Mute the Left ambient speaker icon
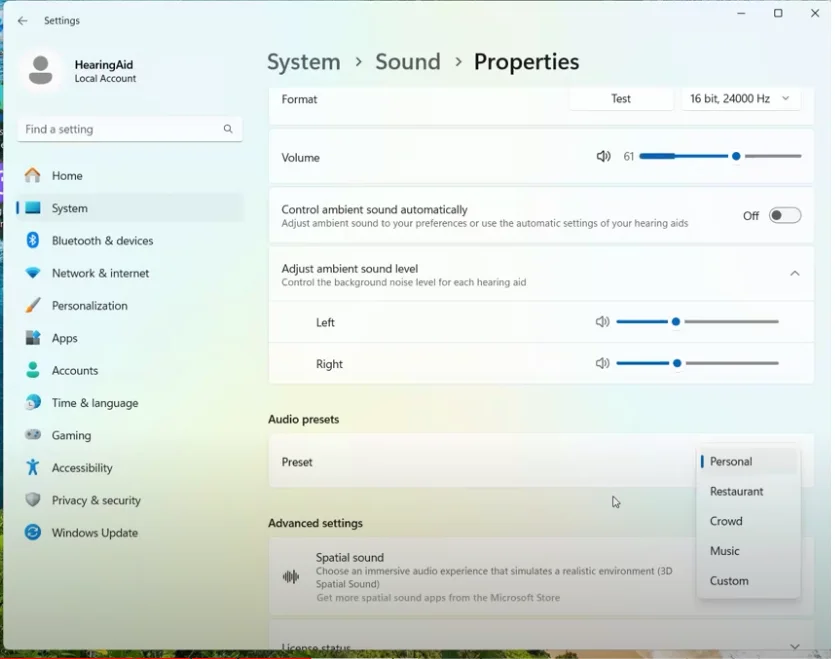835x659 pixels. point(602,322)
